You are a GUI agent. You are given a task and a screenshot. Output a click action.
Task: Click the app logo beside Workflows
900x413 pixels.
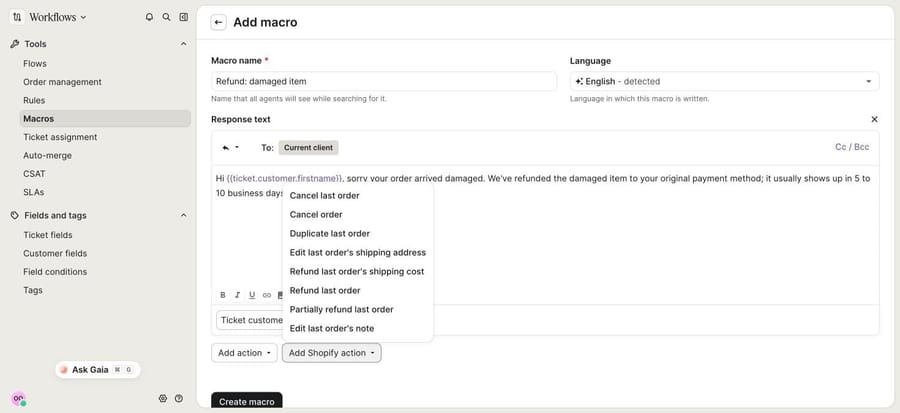click(17, 17)
